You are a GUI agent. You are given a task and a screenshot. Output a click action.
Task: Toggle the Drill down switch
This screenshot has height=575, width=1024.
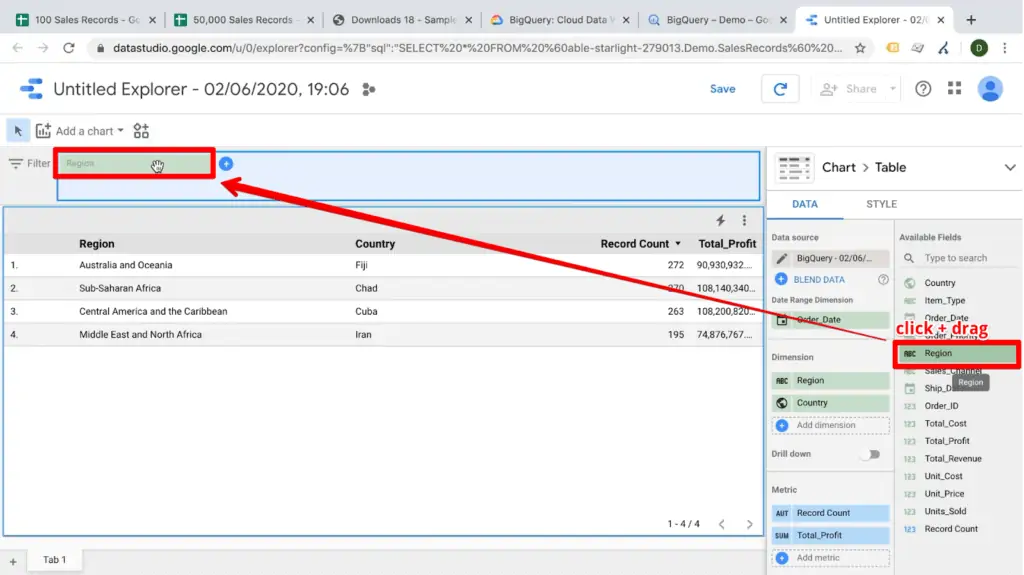pos(871,454)
